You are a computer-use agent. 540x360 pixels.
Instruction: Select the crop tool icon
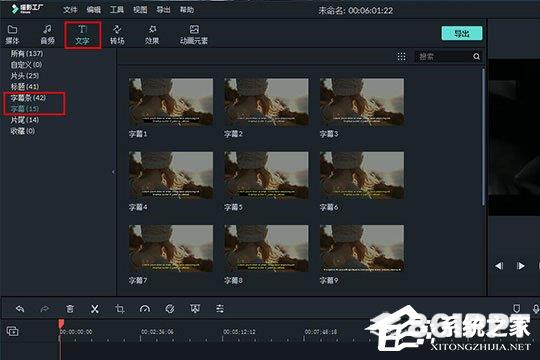pyautogui.click(x=120, y=309)
